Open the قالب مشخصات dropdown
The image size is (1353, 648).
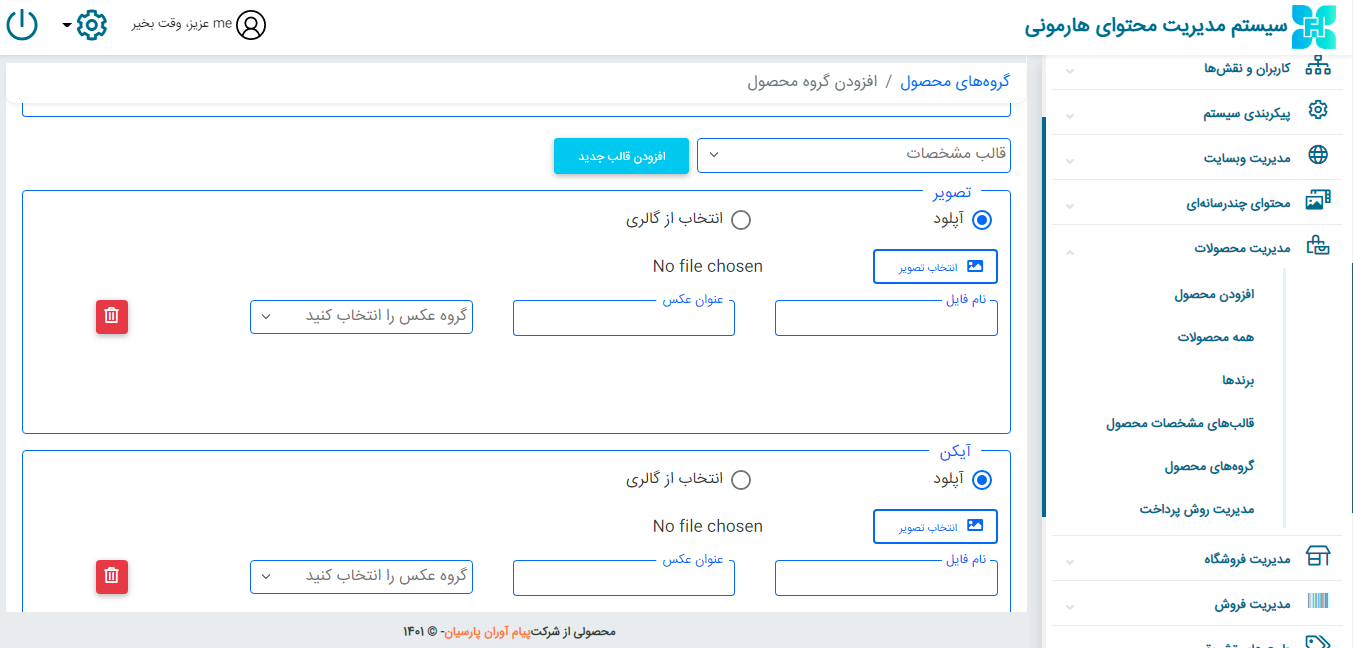coord(853,154)
